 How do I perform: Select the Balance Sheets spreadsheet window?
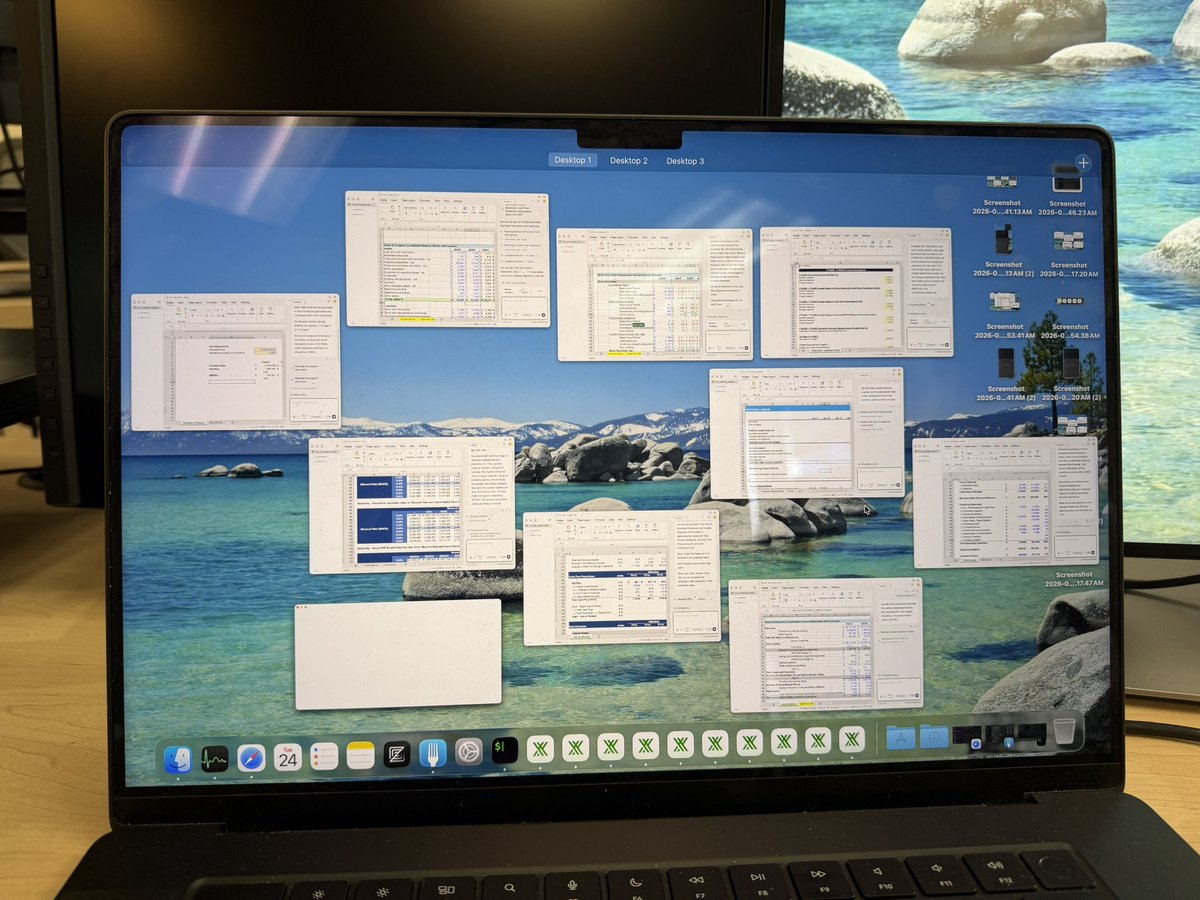click(447, 259)
